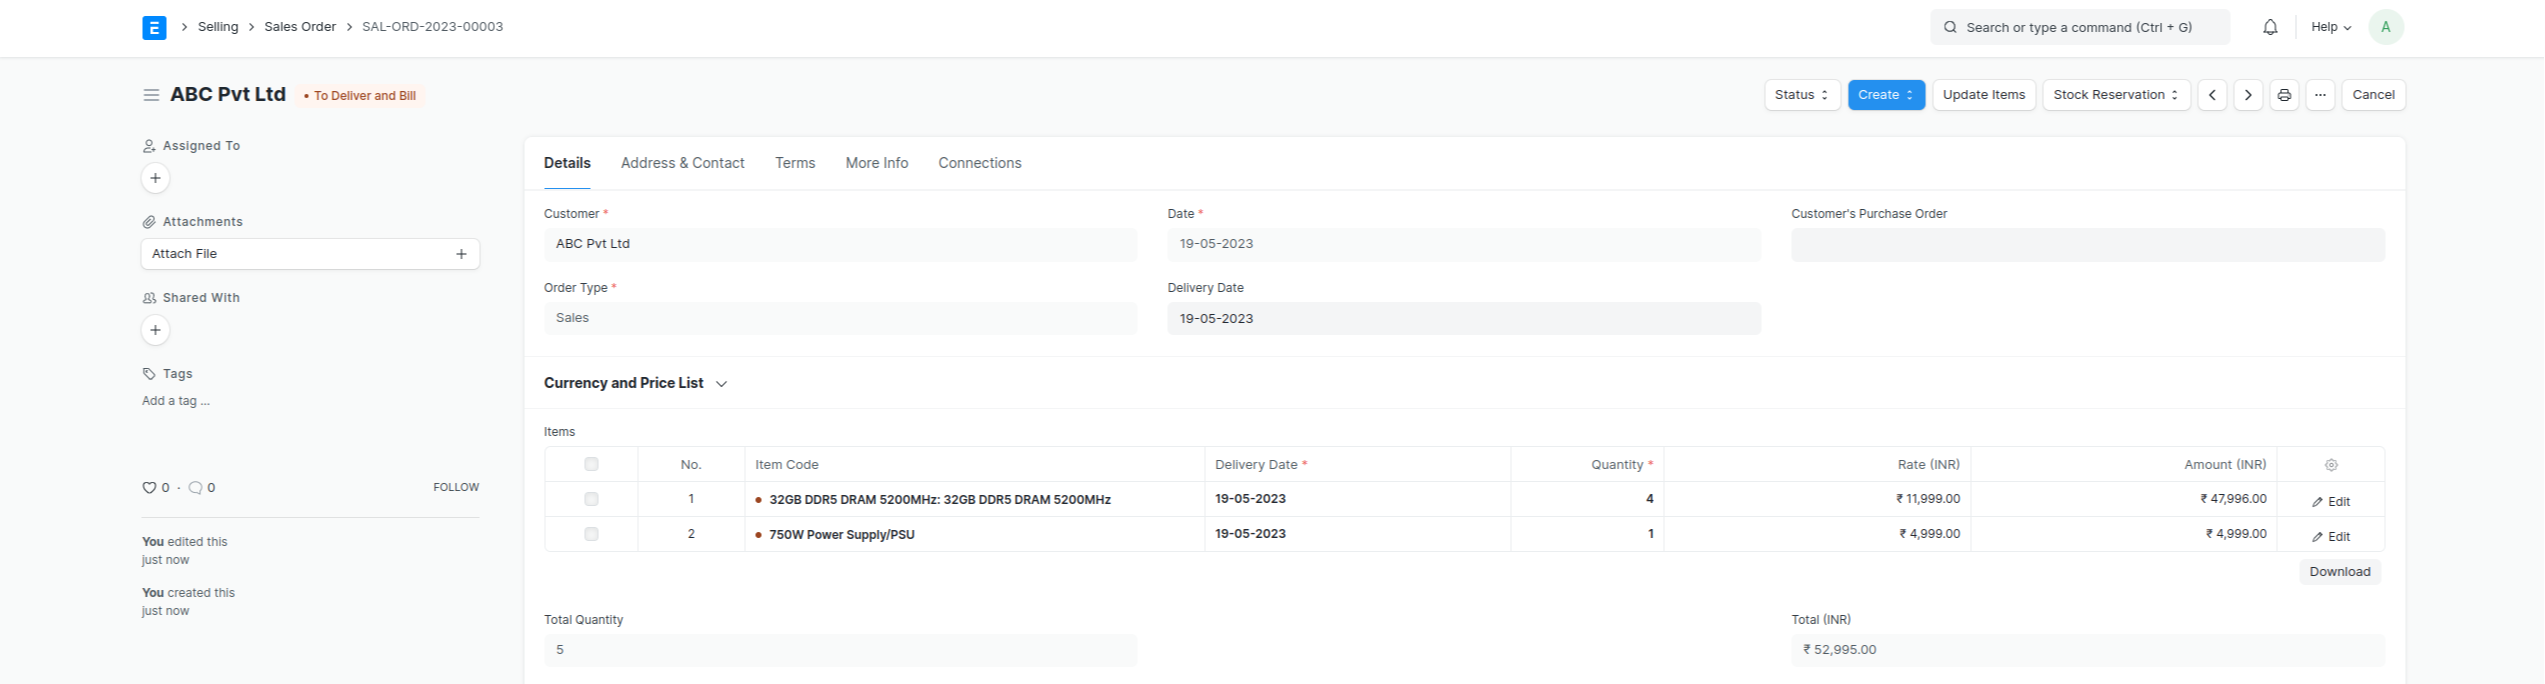Screen dimensions: 2545x684
Task: Click the Update Items button
Action: click(x=1983, y=95)
